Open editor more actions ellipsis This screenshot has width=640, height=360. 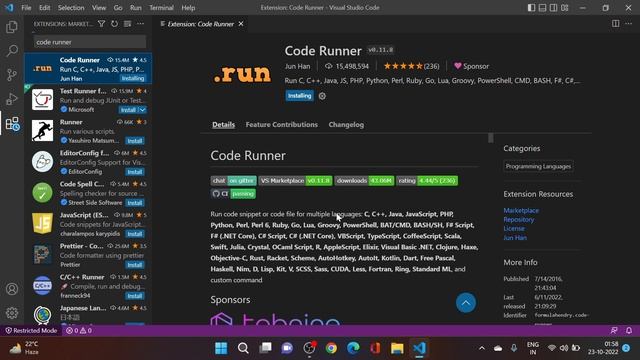coord(629,24)
